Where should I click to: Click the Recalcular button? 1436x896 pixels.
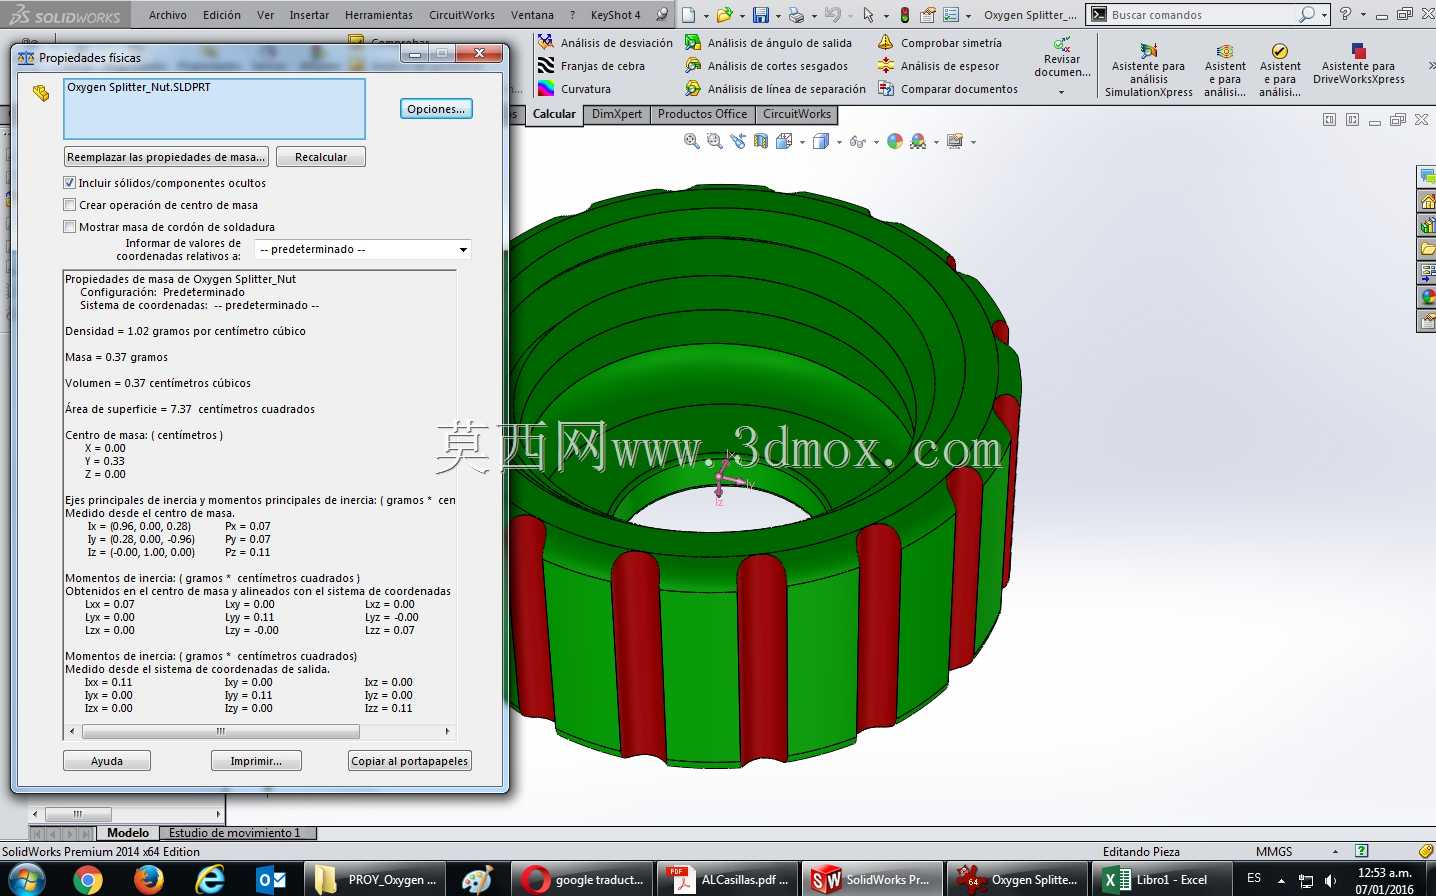[x=321, y=157]
